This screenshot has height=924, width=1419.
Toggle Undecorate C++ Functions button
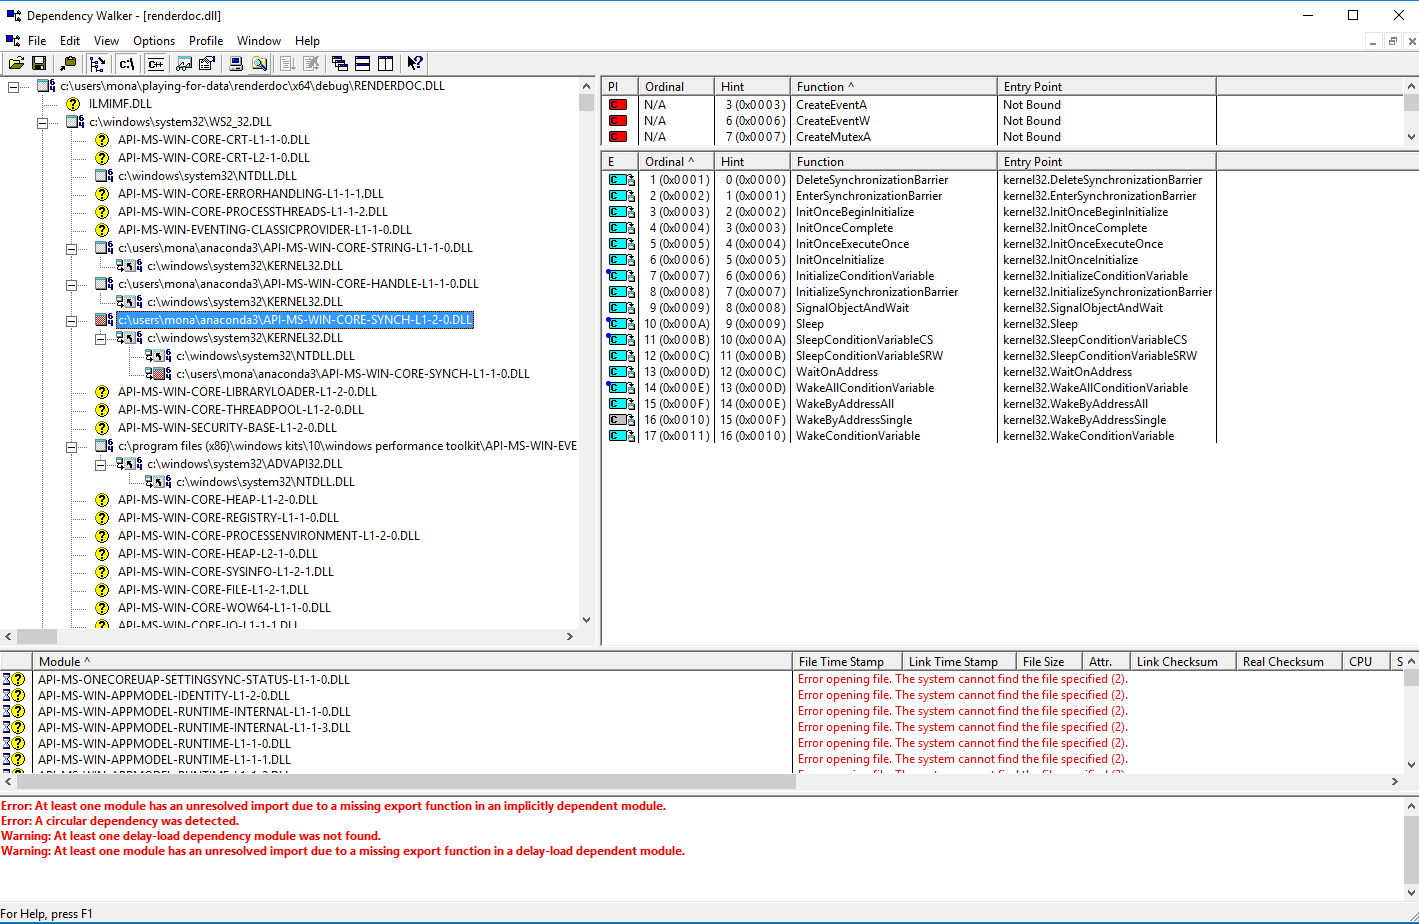pos(155,64)
